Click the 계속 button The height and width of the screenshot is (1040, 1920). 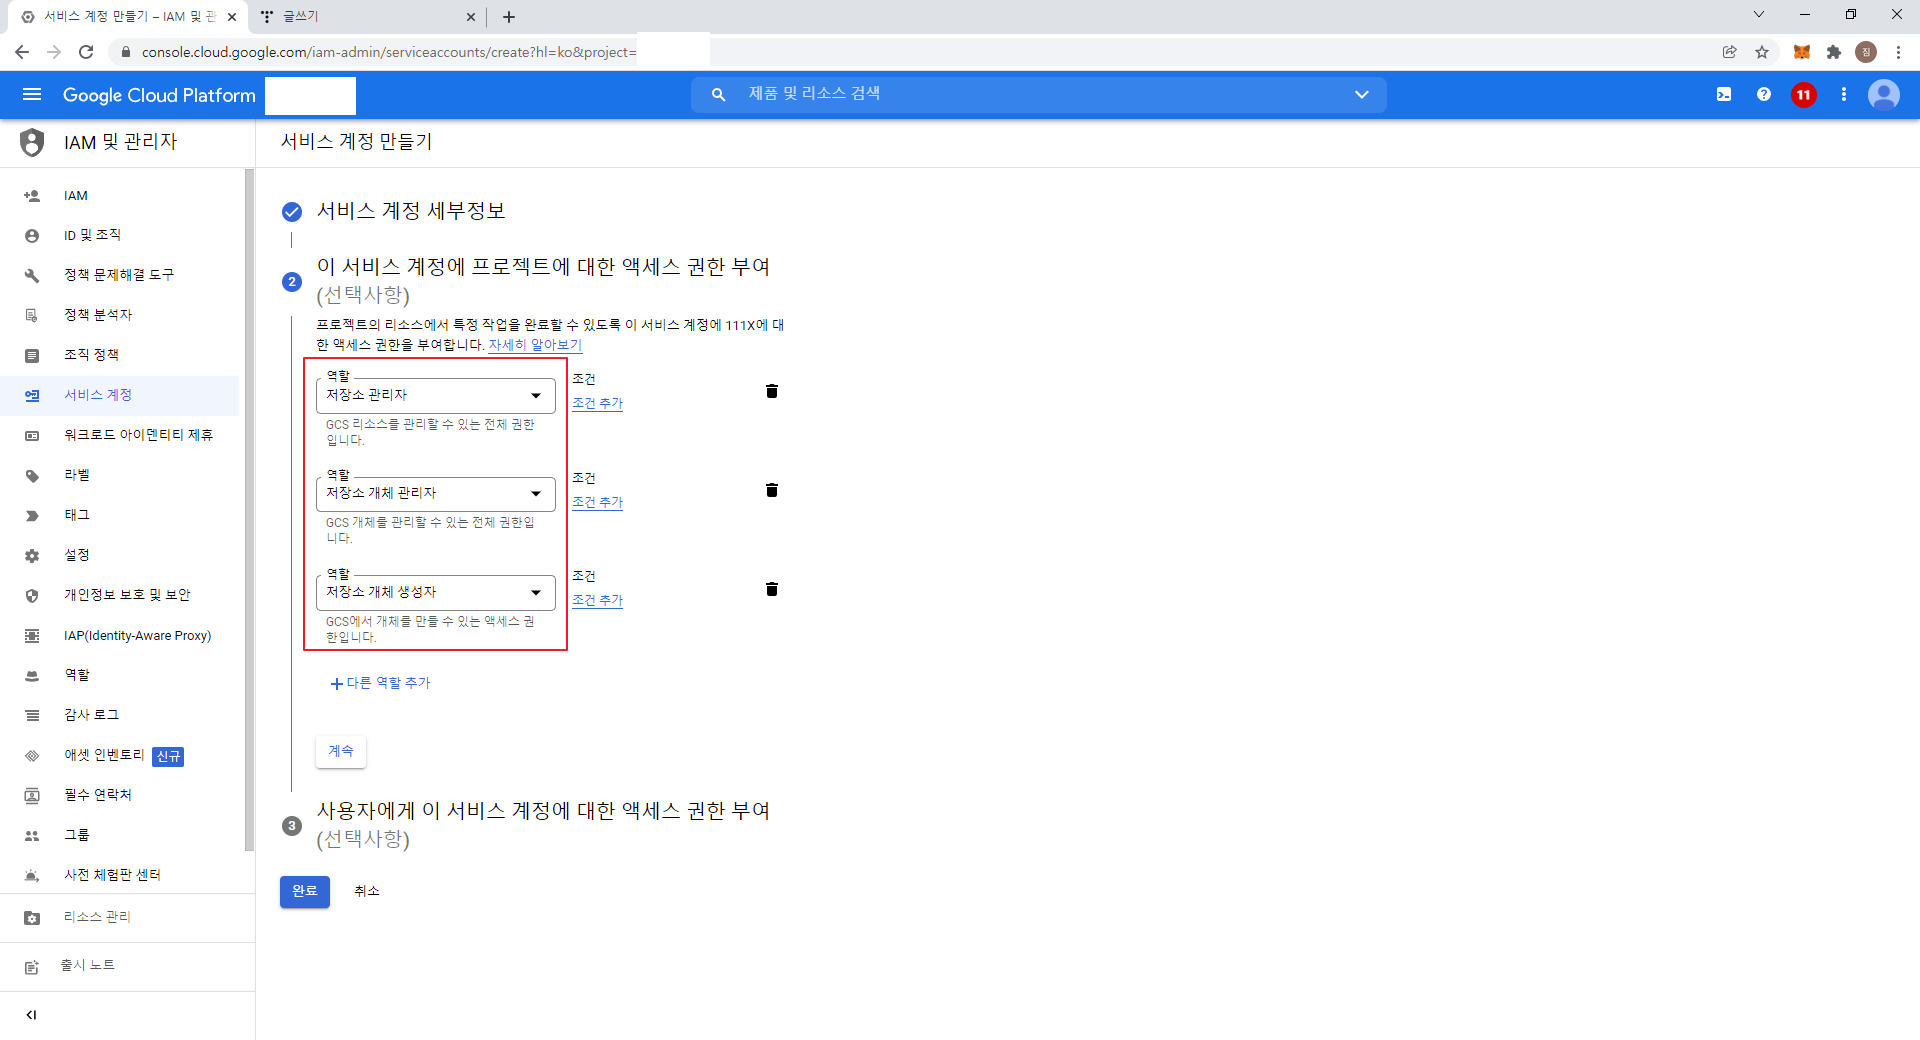341,752
